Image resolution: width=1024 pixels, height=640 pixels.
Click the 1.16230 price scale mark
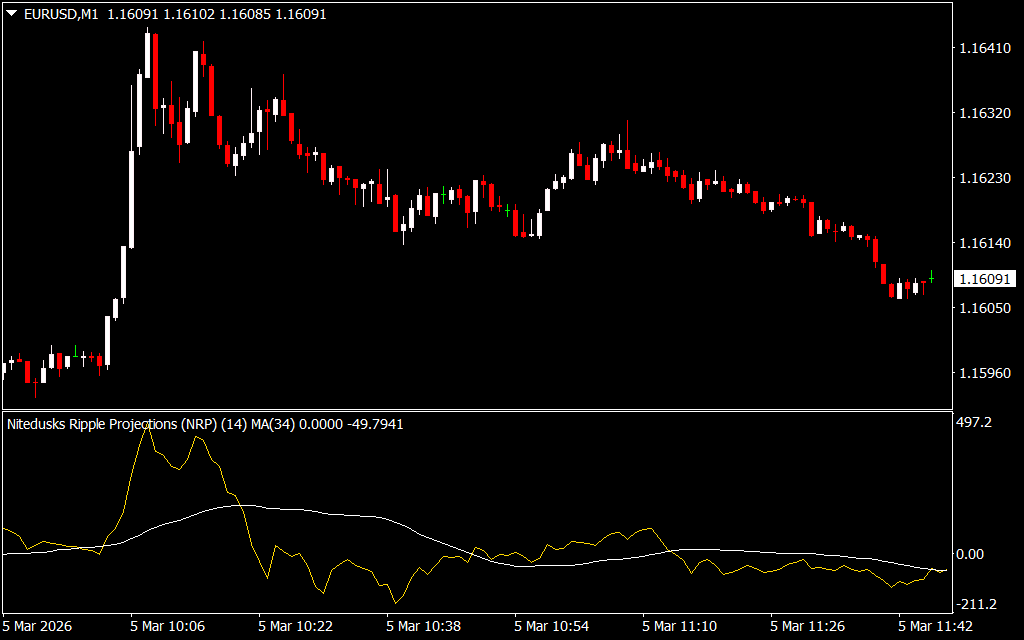pos(984,178)
